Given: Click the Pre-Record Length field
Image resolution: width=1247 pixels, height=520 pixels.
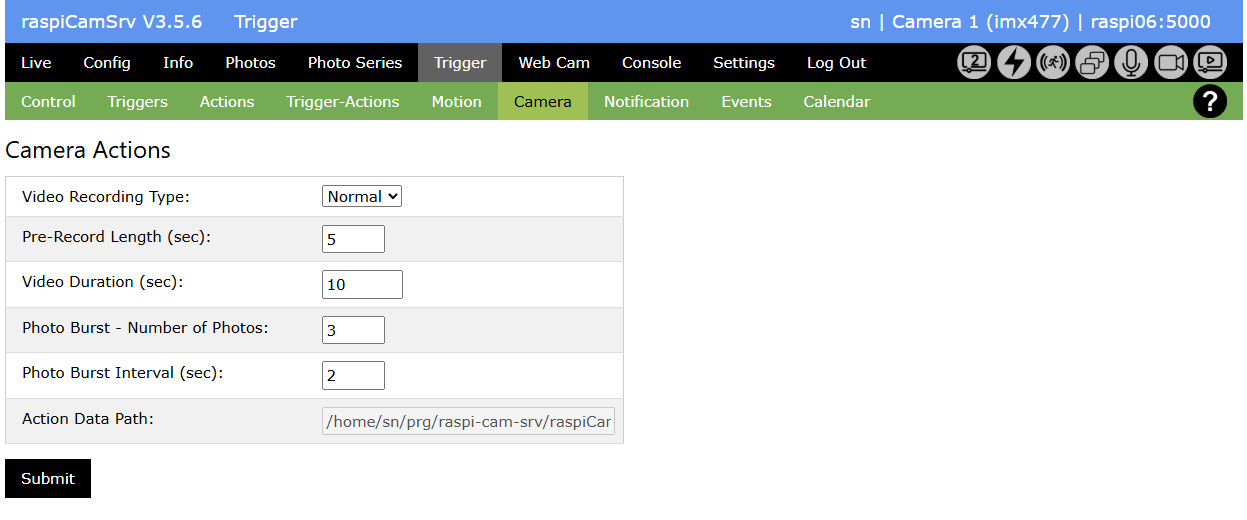Looking at the screenshot, I should click(x=353, y=239).
